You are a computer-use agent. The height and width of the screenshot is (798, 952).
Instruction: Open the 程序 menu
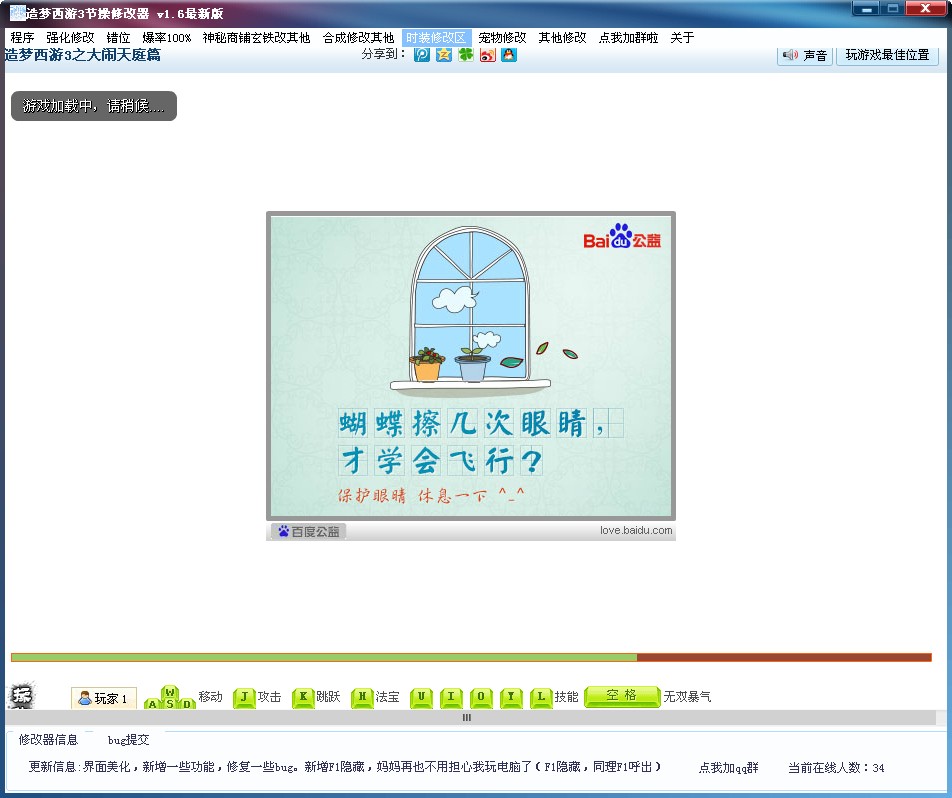[22, 38]
